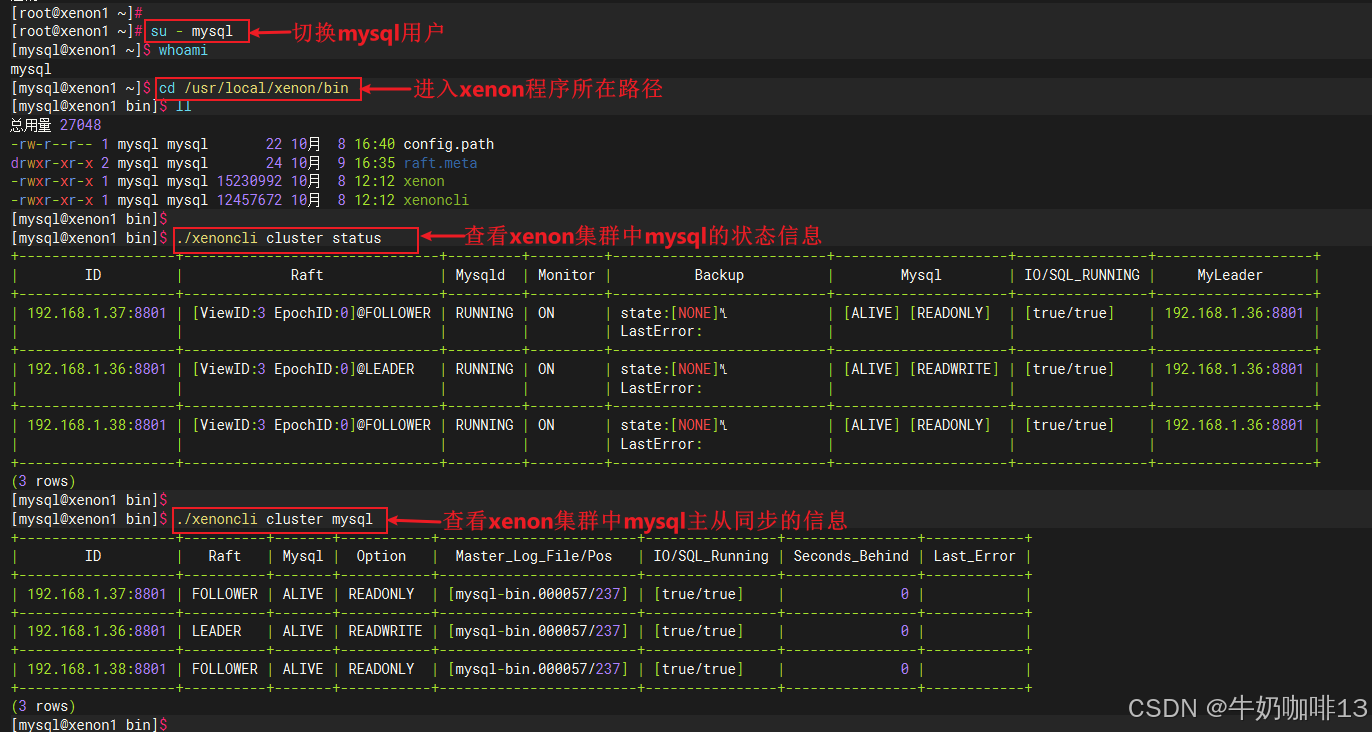Click the IO/SQL_RUNNING header in status table
Screen dimensions: 1372x732
click(x=1081, y=275)
